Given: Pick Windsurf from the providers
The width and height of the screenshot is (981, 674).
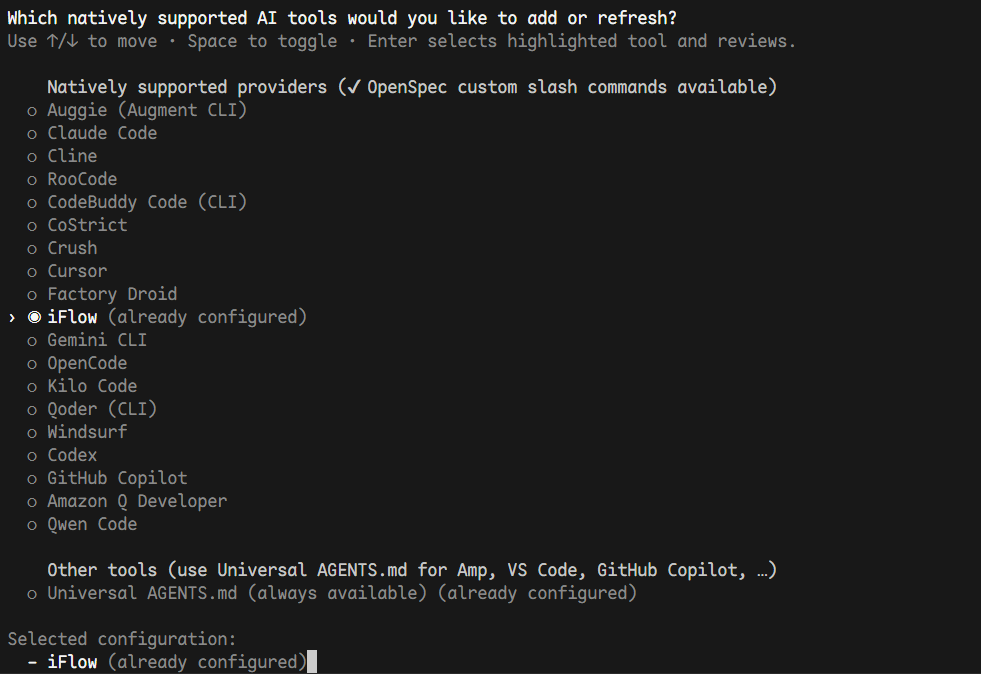Looking at the screenshot, I should point(87,432).
